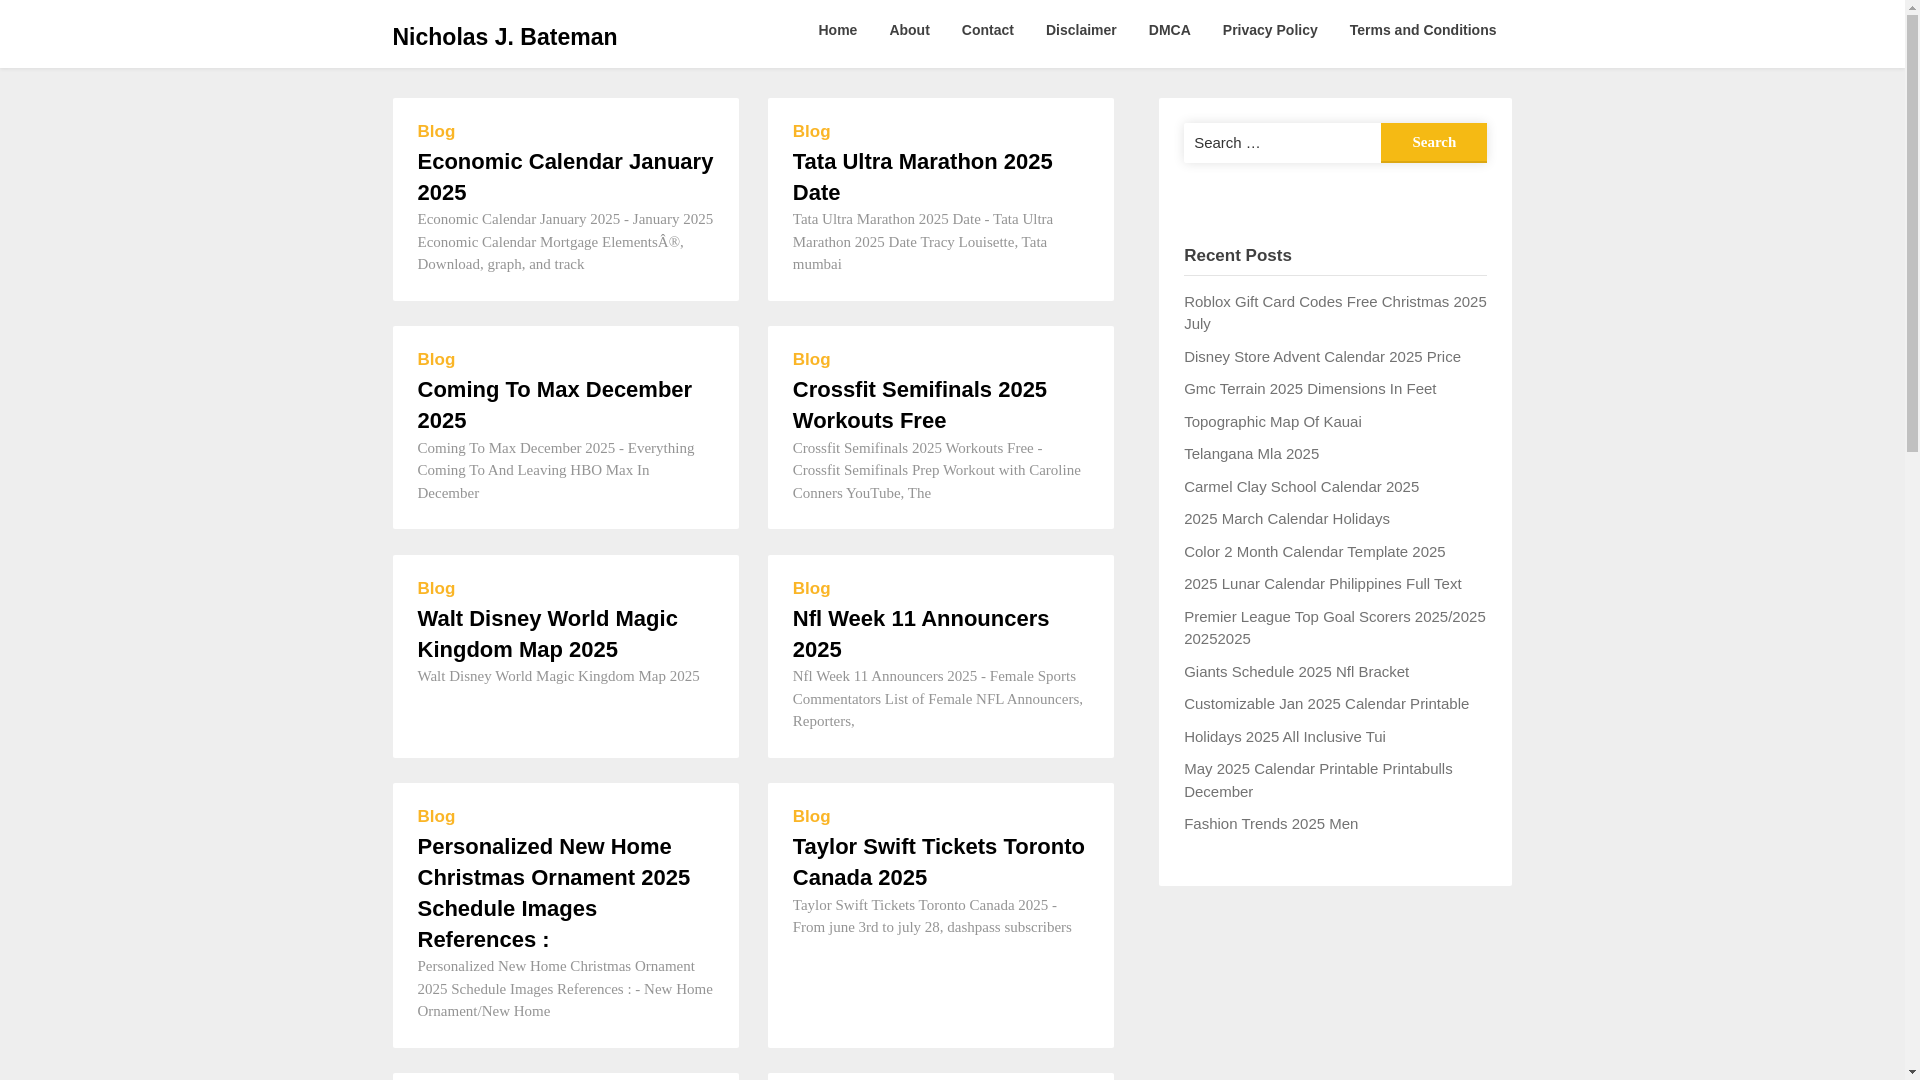Image resolution: width=1920 pixels, height=1080 pixels.
Task: Click Blog category above Walt Disney World
Action: (436, 588)
